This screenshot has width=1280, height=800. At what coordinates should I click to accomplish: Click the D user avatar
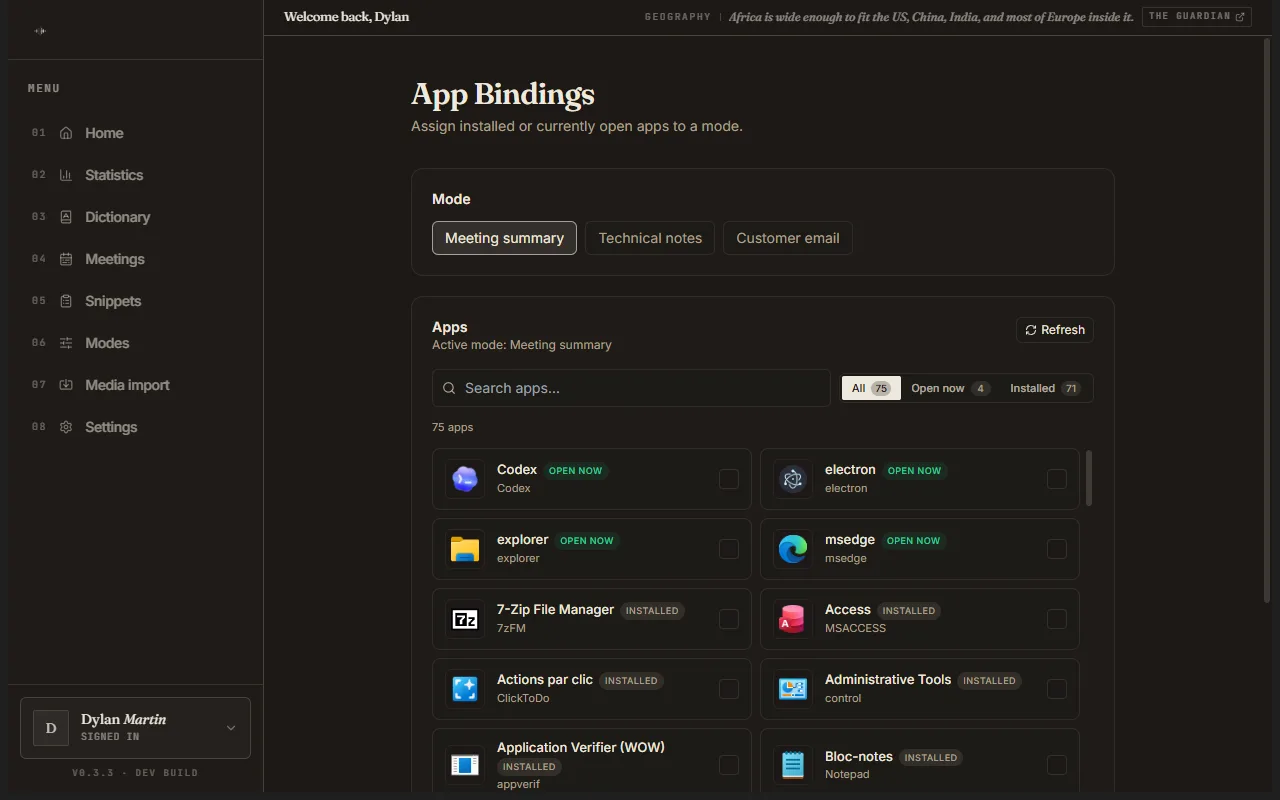(51, 728)
